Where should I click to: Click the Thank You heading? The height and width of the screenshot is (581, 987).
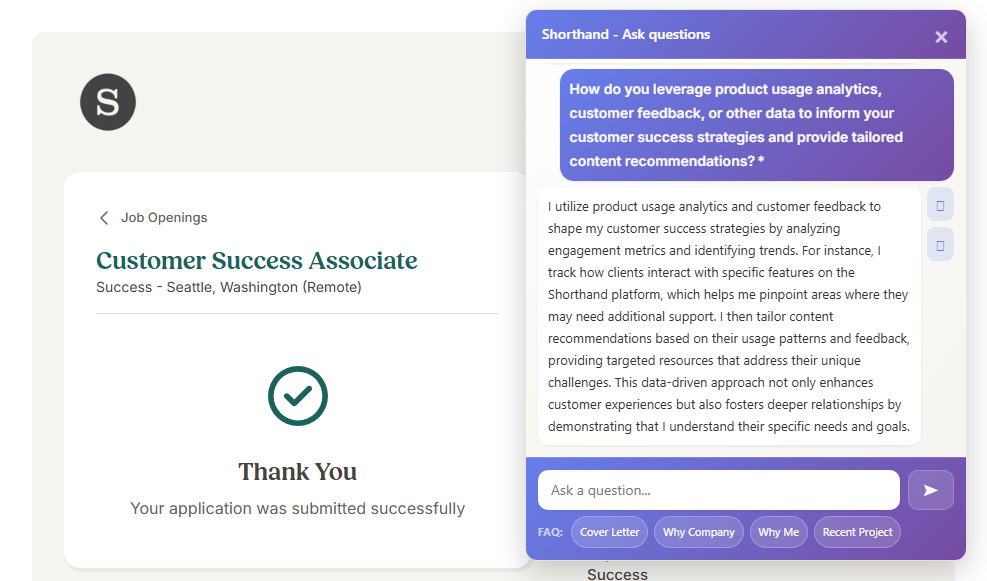click(298, 472)
